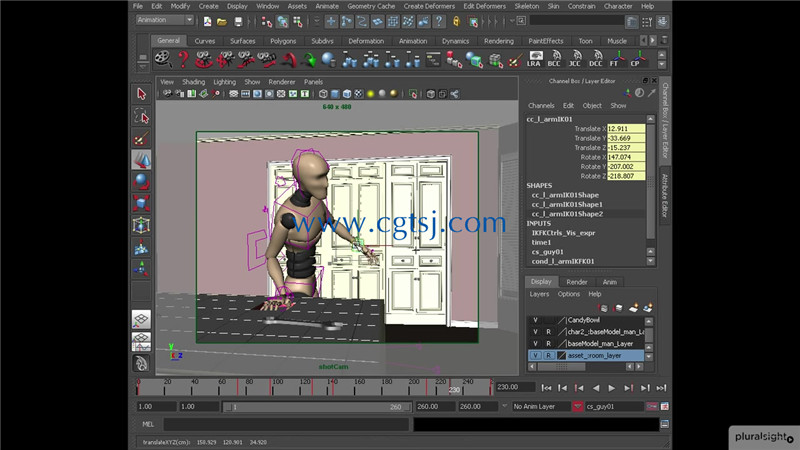Toggle visibility V of asset_:room_layer
The height and width of the screenshot is (450, 800).
pyautogui.click(x=535, y=356)
